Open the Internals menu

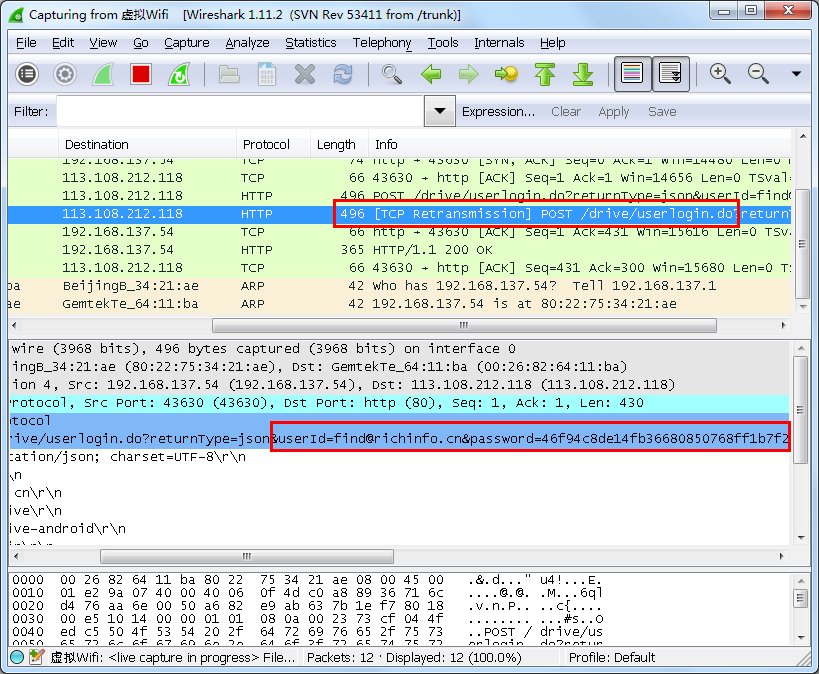coord(499,43)
